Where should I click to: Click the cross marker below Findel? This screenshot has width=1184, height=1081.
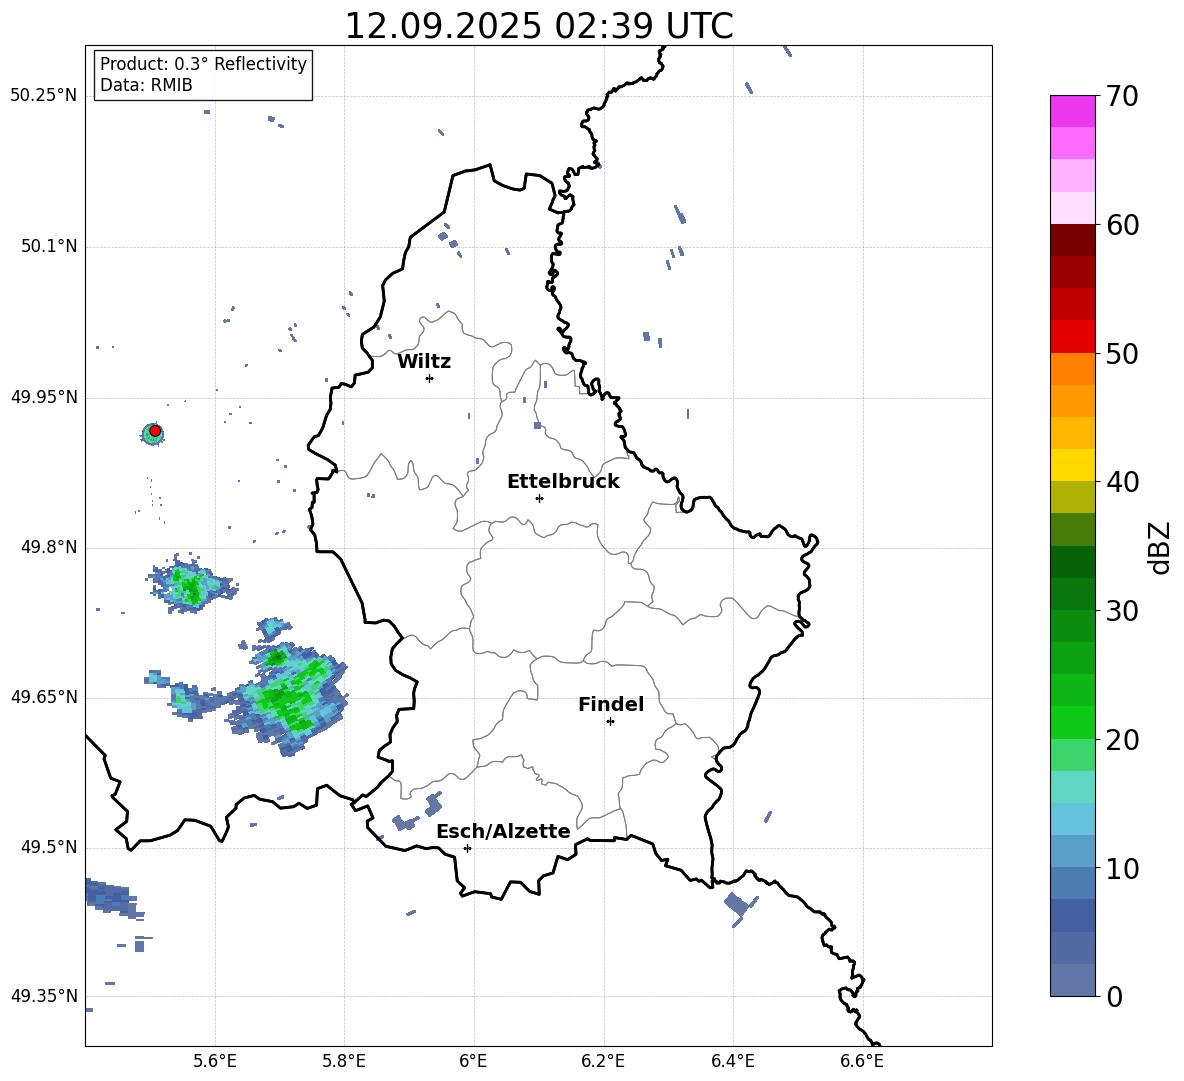click(610, 722)
